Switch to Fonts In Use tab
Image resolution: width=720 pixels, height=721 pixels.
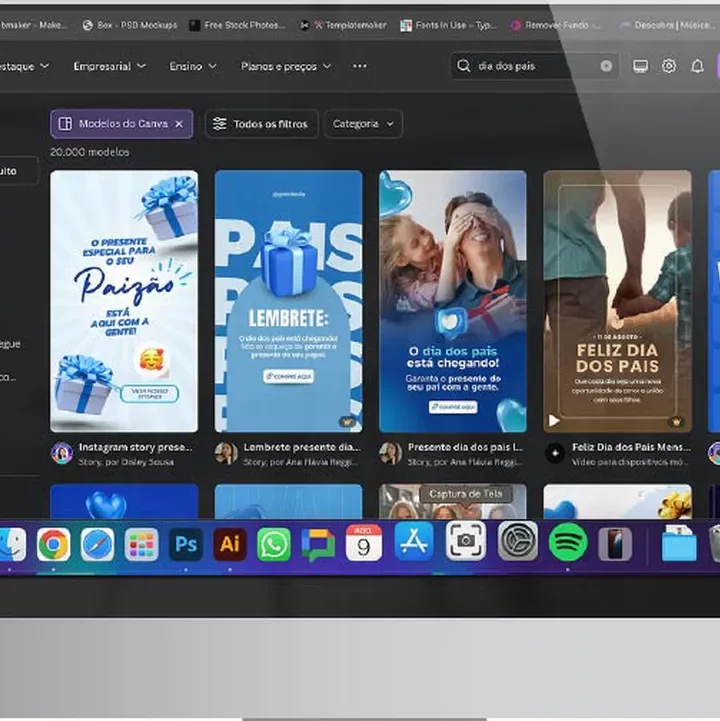(x=448, y=25)
